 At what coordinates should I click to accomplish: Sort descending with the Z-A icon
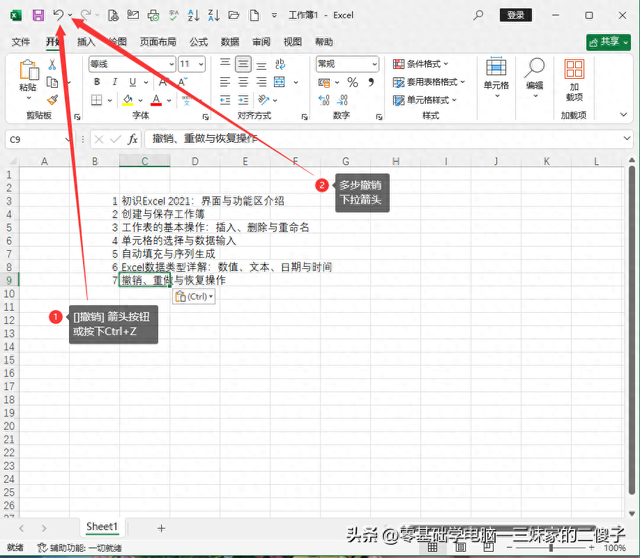click(214, 16)
